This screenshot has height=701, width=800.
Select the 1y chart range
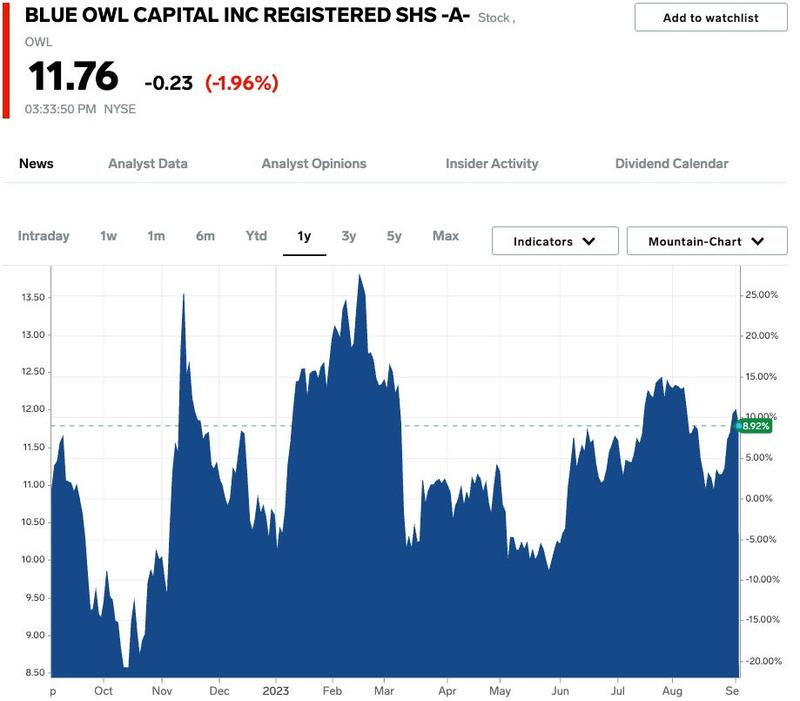[304, 236]
